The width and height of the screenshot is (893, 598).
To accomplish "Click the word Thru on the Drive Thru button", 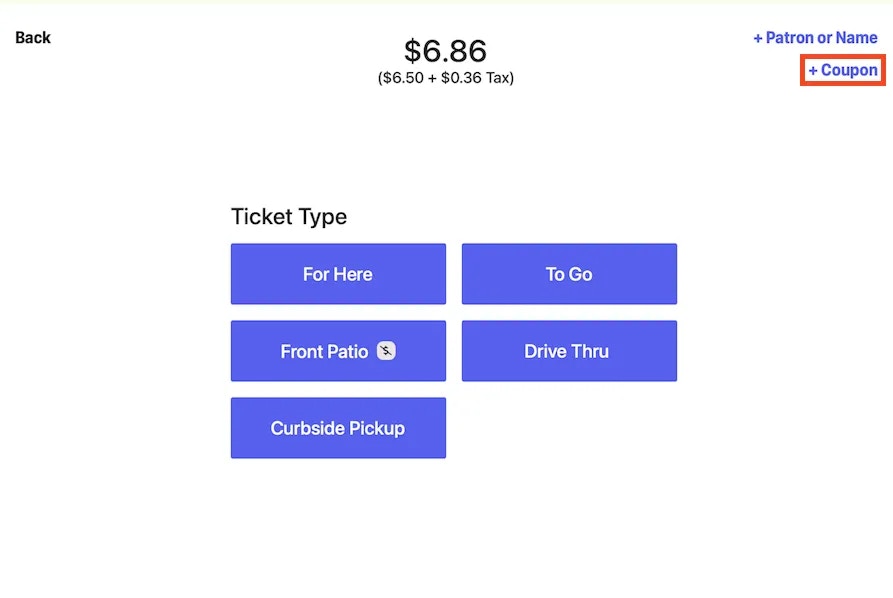I will click(x=589, y=351).
